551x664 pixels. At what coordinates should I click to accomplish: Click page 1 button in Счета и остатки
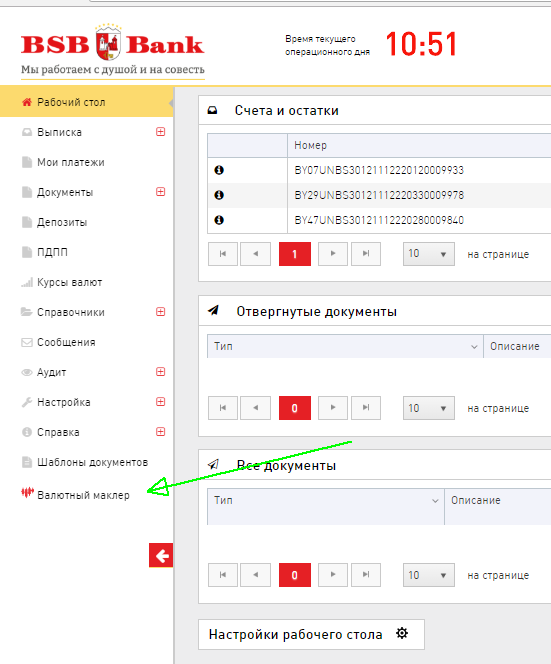click(295, 254)
